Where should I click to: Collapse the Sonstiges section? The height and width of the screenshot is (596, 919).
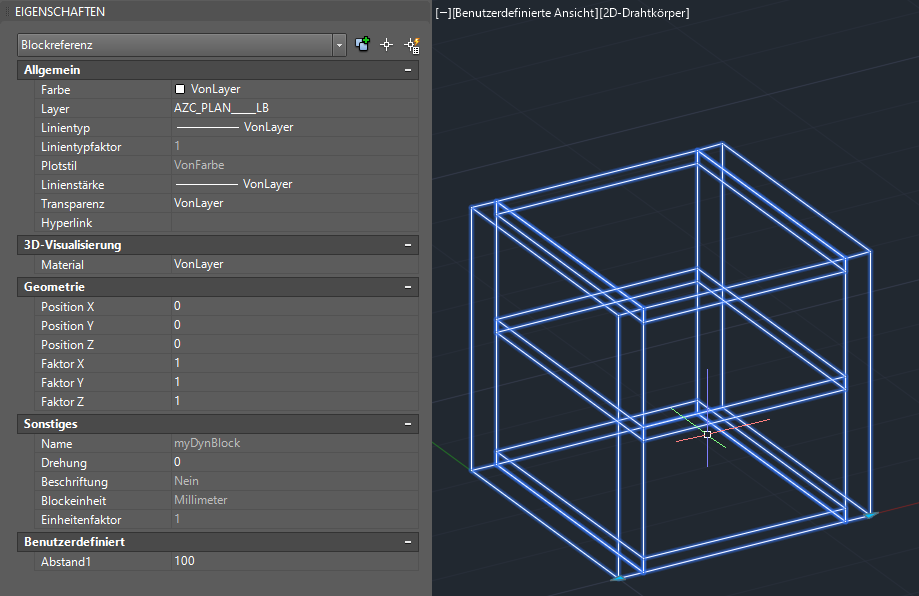(408, 424)
